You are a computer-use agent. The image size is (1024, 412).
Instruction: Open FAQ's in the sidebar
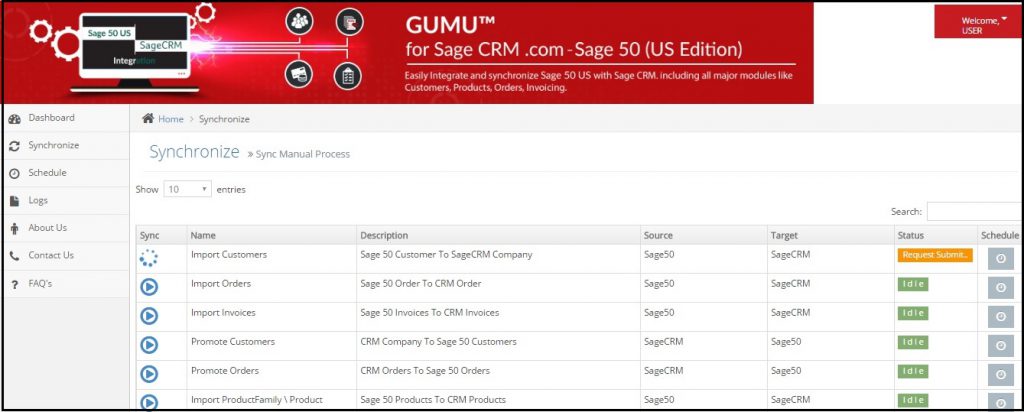click(x=40, y=283)
